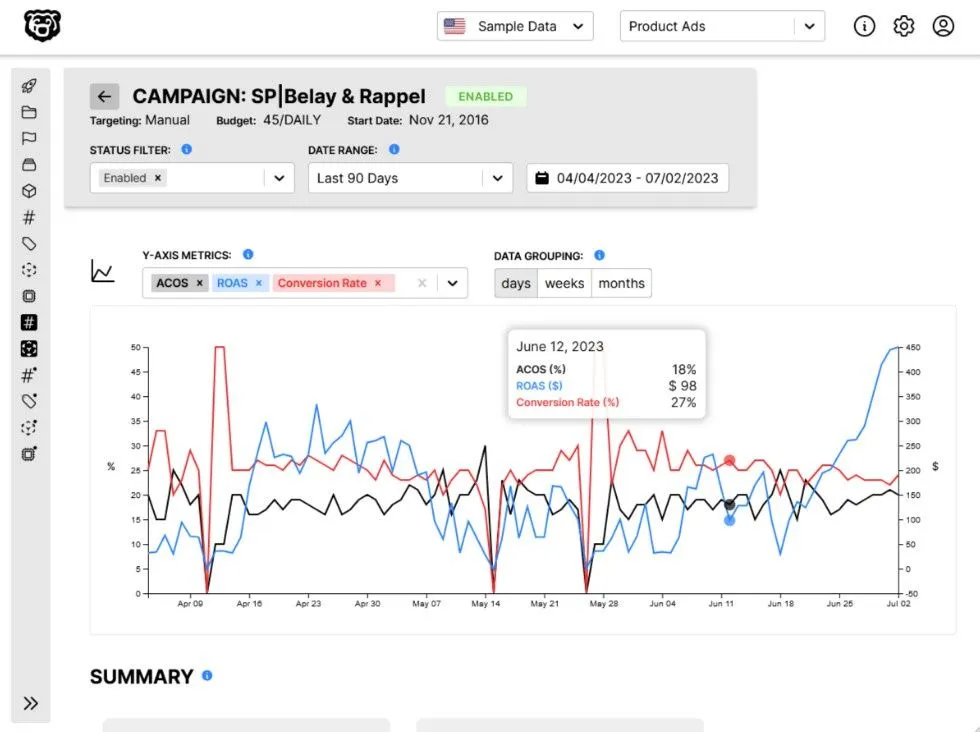
Task: Click the 'June 12, 2023' tooltip heading
Action: [560, 346]
